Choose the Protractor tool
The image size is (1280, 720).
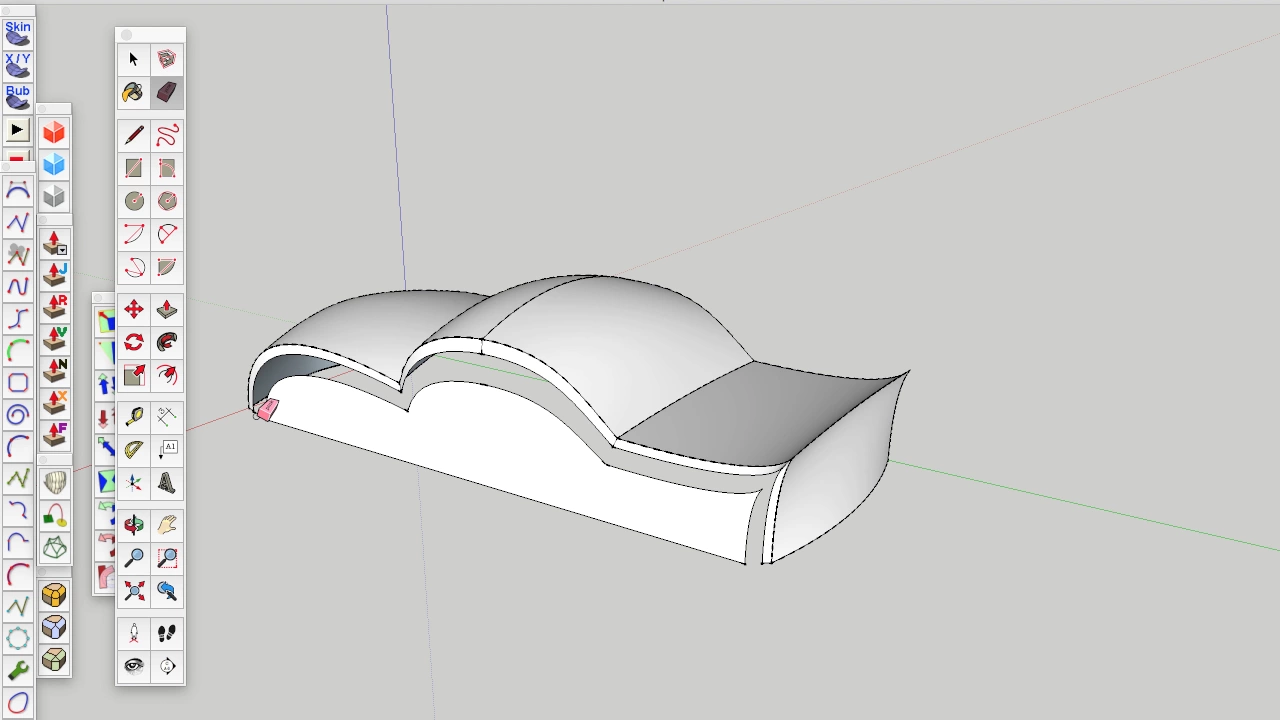(x=134, y=450)
